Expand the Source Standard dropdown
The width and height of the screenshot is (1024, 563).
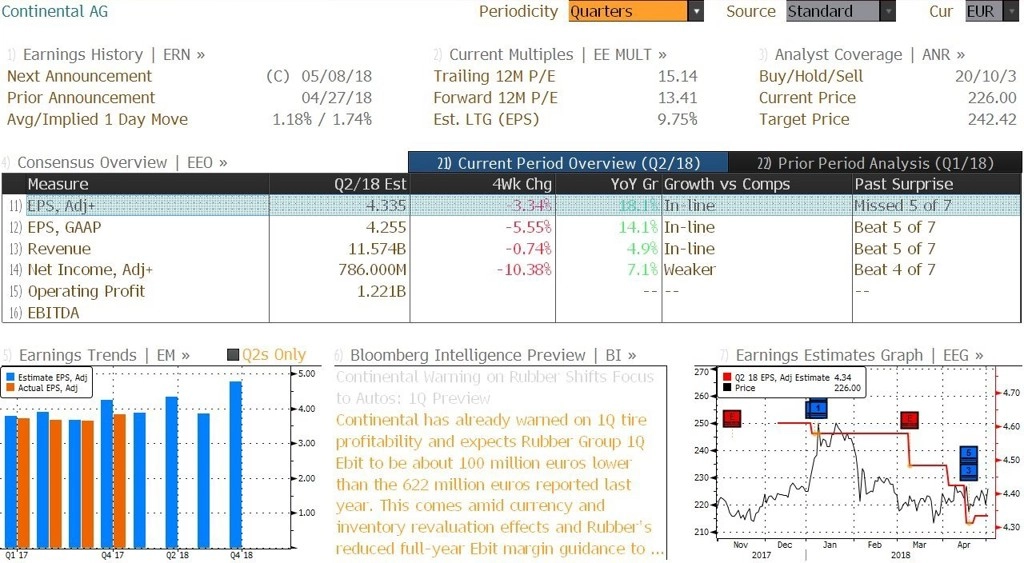[840, 11]
